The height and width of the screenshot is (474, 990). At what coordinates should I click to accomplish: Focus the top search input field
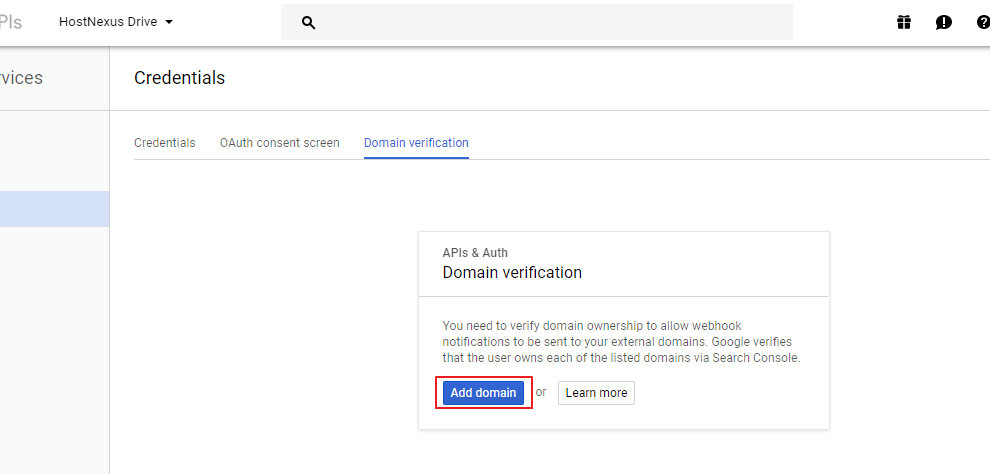[x=537, y=23]
